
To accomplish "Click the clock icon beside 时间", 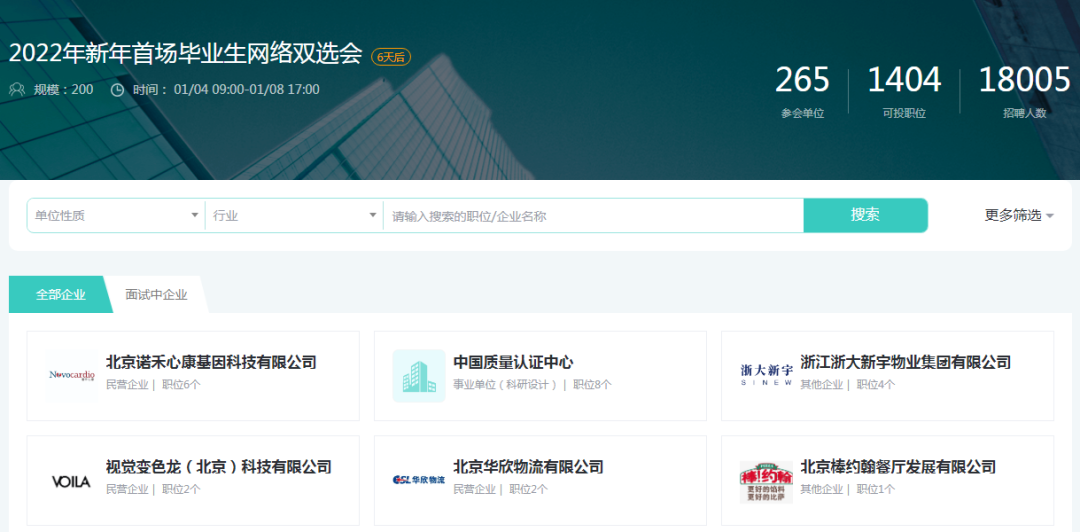I will tap(117, 90).
